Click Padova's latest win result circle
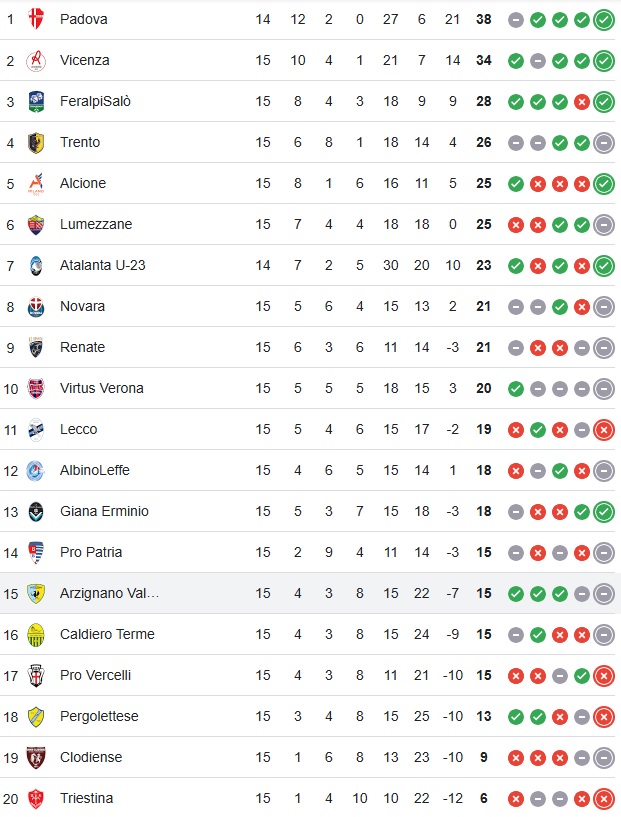This screenshot has height=817, width=621. 604,20
